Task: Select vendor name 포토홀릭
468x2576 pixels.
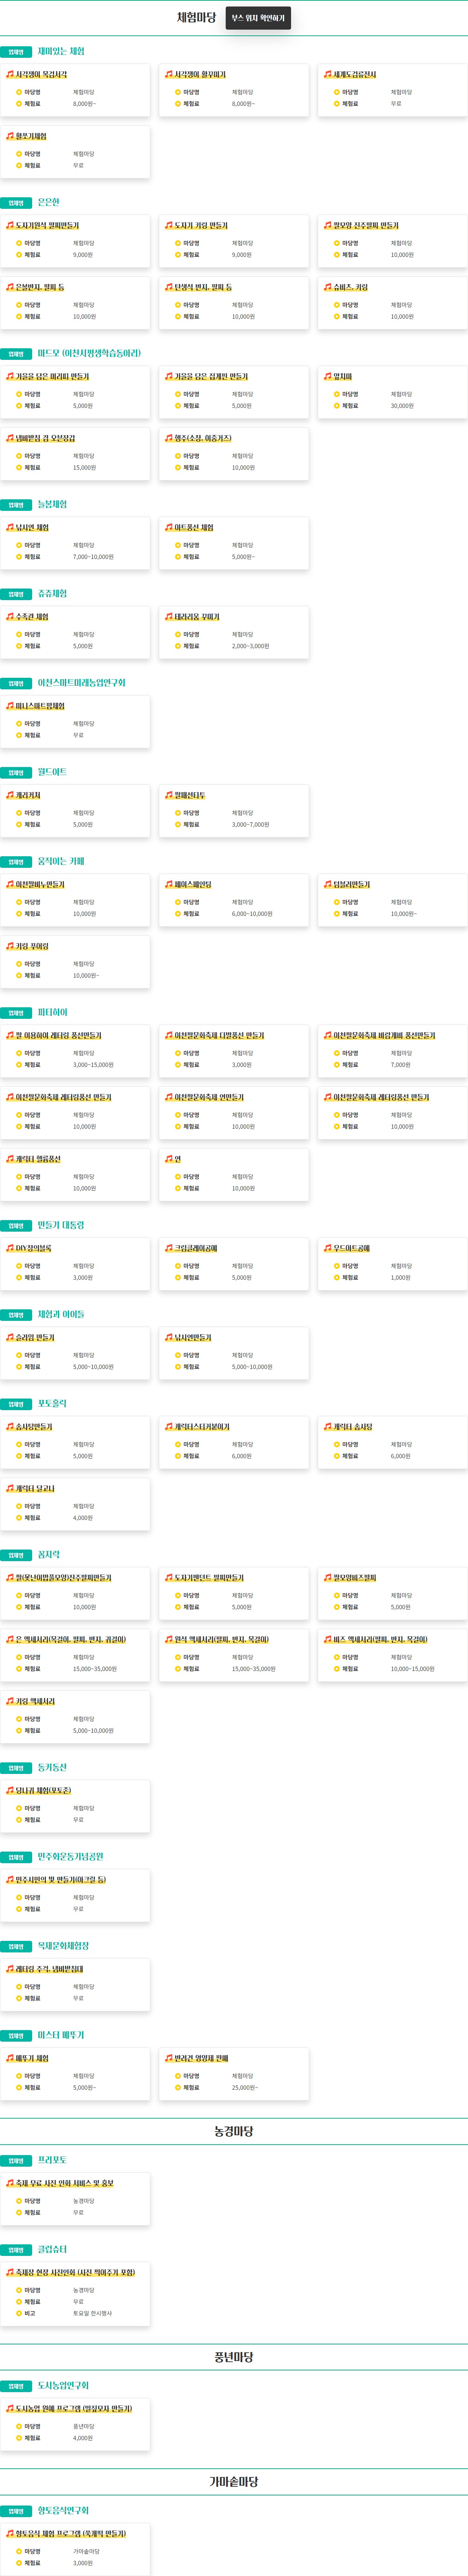Action: pyautogui.click(x=52, y=1403)
